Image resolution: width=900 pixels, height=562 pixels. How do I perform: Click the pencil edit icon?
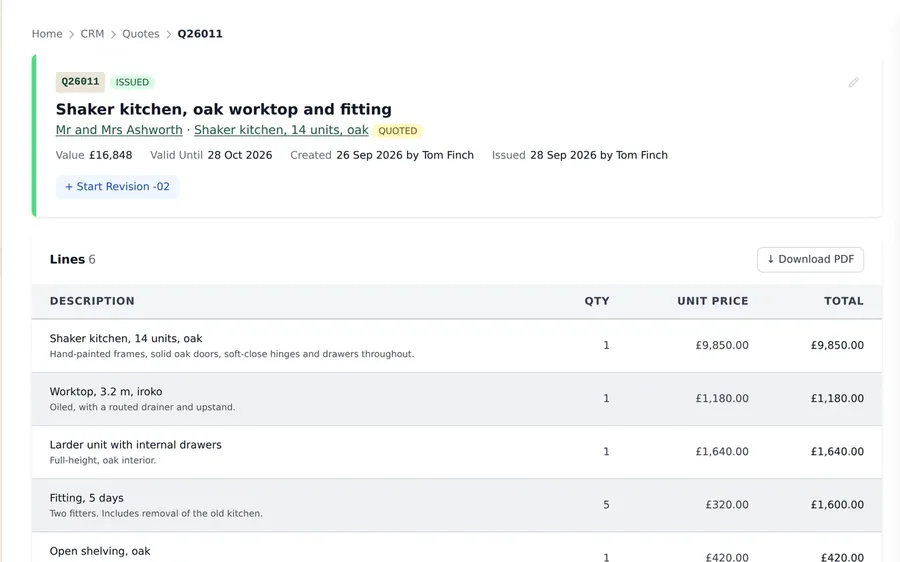854,83
